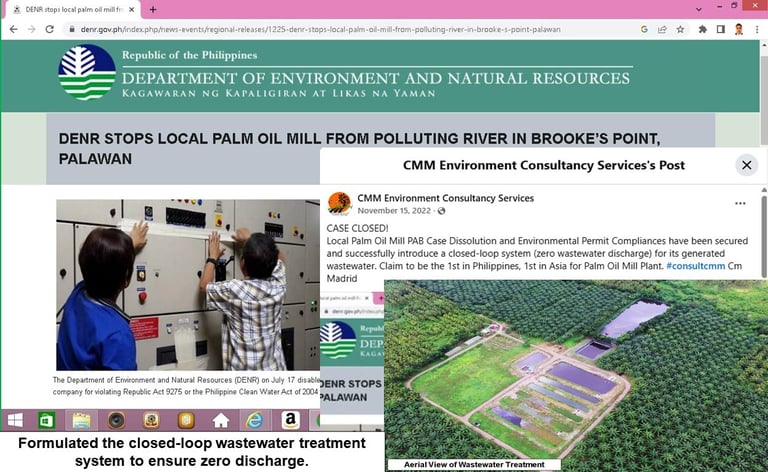Reload the DENR page

pos(49,29)
